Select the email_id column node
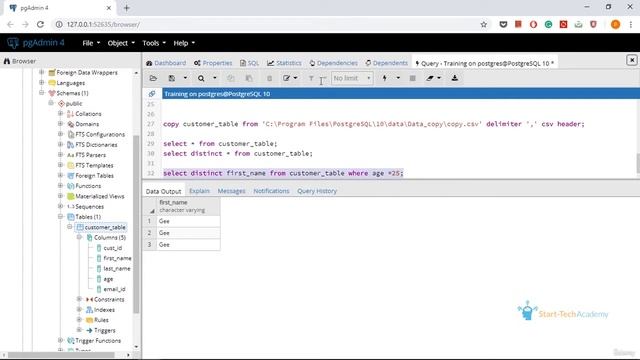Image resolution: width=640 pixels, height=360 pixels. [x=114, y=289]
